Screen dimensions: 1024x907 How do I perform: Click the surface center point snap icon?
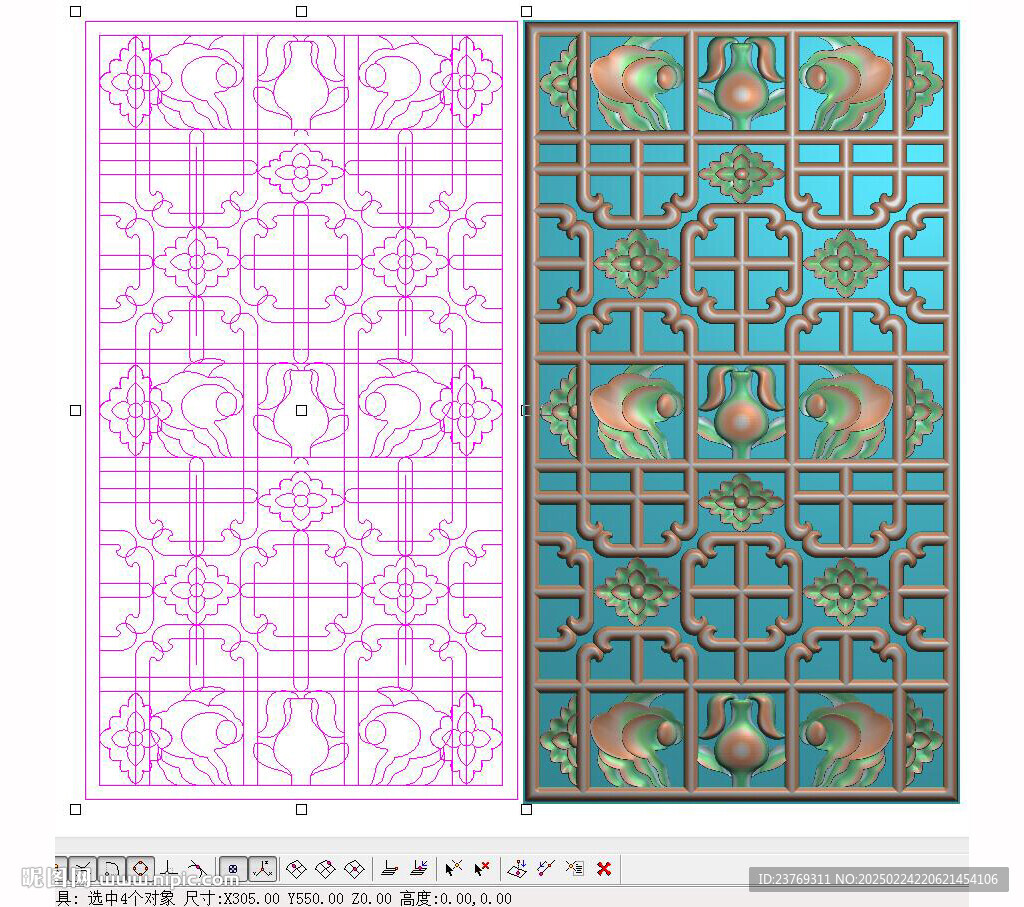point(354,869)
